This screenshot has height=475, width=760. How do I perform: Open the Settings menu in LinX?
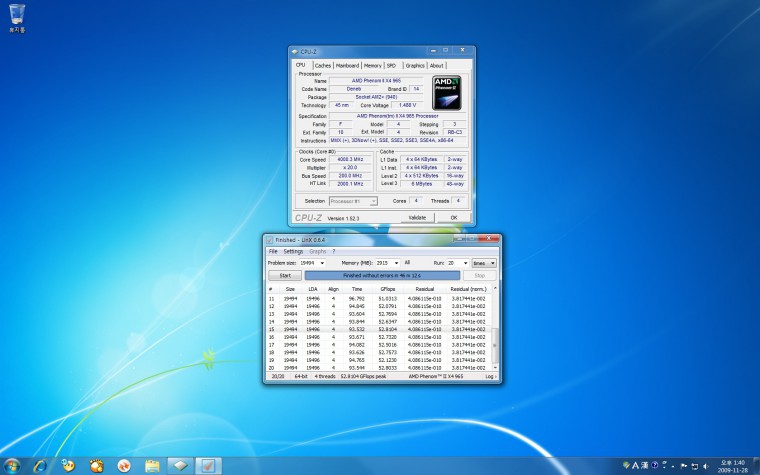(293, 252)
